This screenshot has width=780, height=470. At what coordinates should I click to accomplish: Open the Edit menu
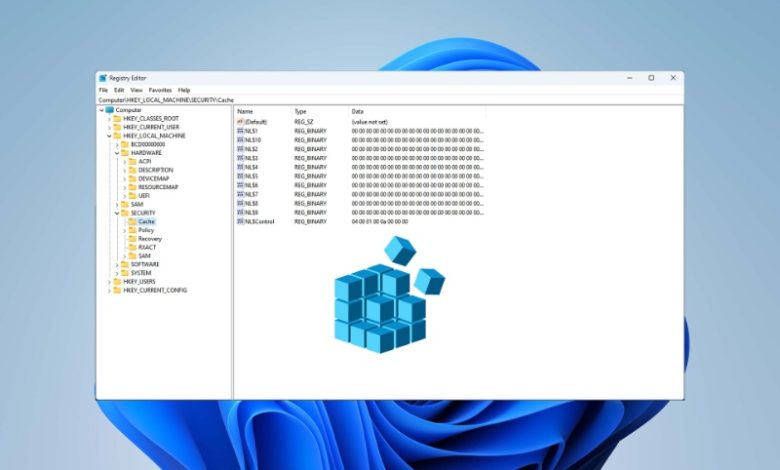119,90
